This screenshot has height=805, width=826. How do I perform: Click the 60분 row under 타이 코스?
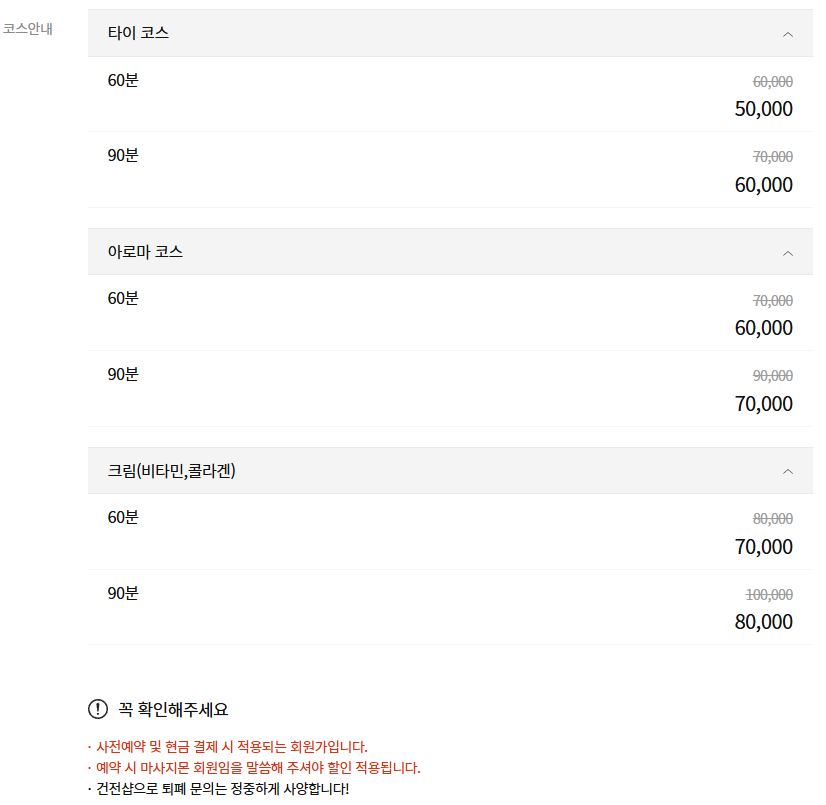[x=122, y=80]
